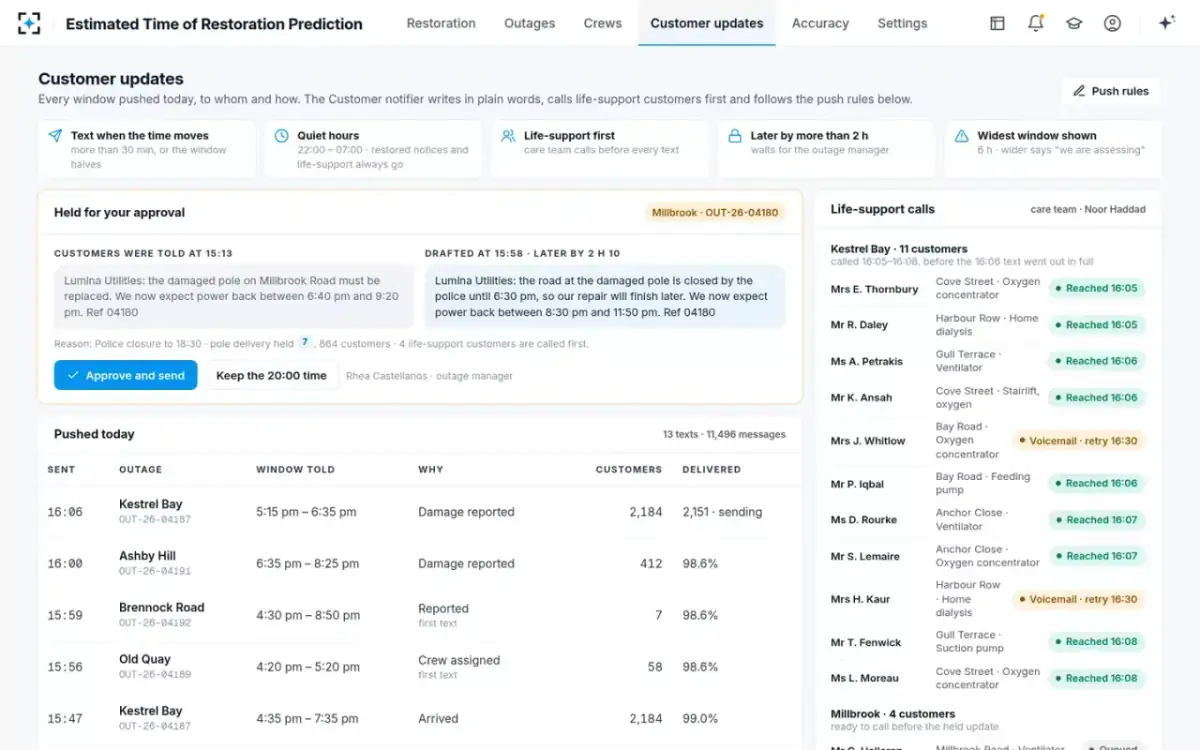Click the Drafted at 15:58 message bubble
Viewport: 1200px width, 750px height.
point(605,296)
